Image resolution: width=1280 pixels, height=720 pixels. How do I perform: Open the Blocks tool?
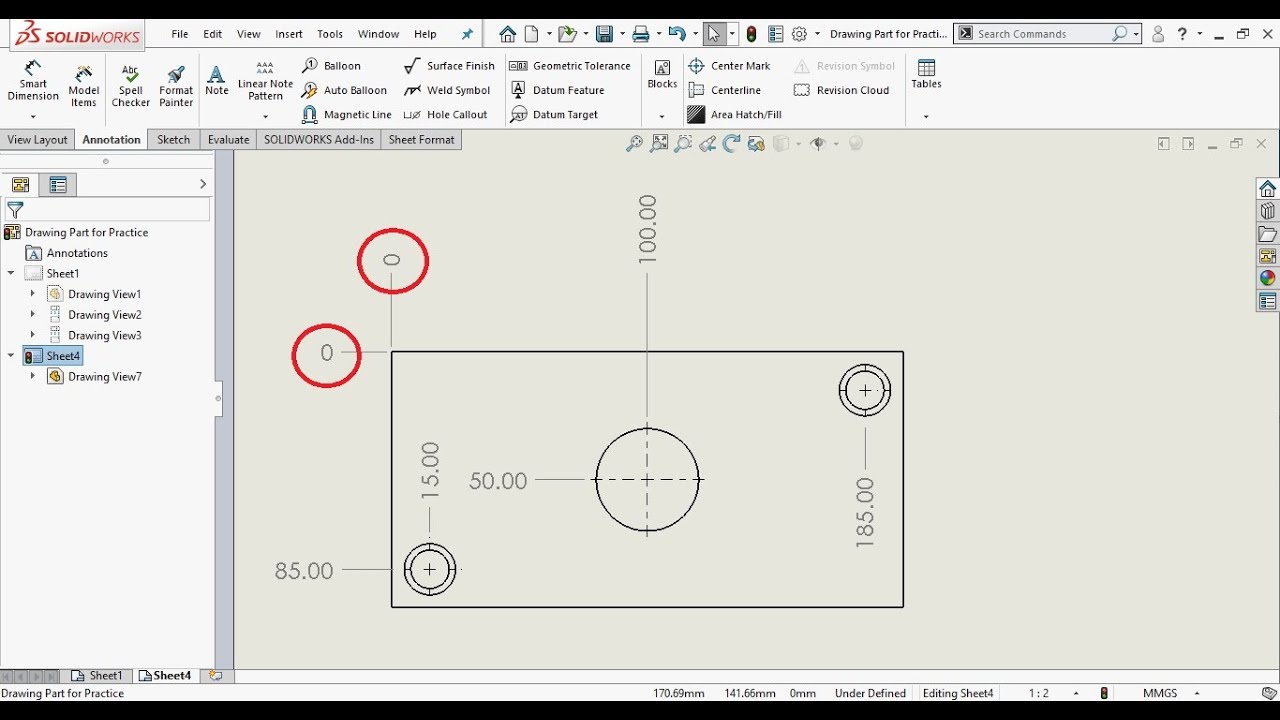[x=662, y=75]
